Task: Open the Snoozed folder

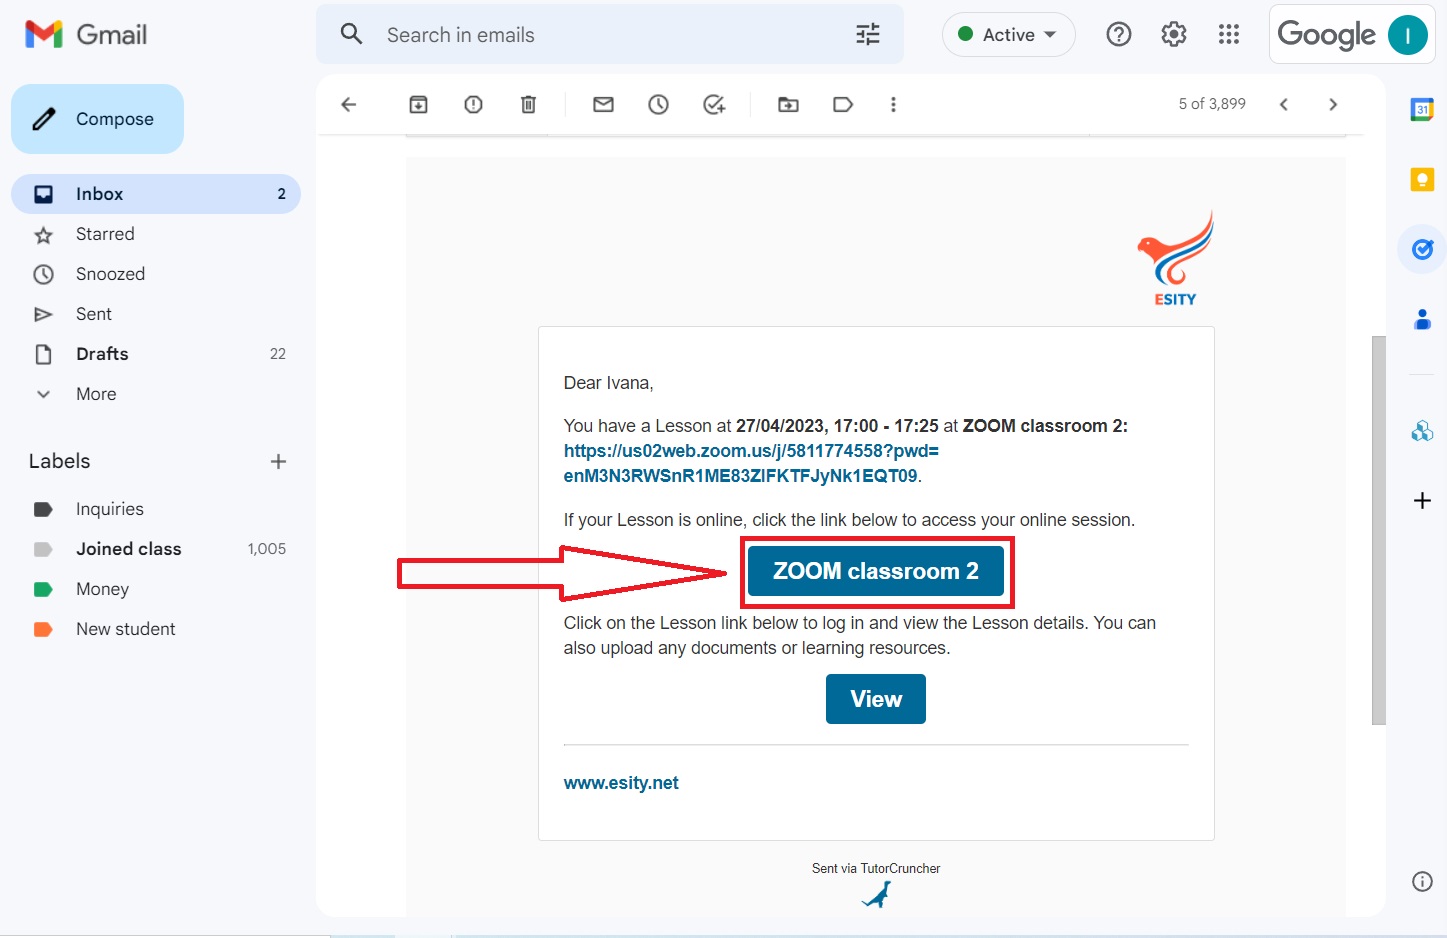Action: pos(156,274)
